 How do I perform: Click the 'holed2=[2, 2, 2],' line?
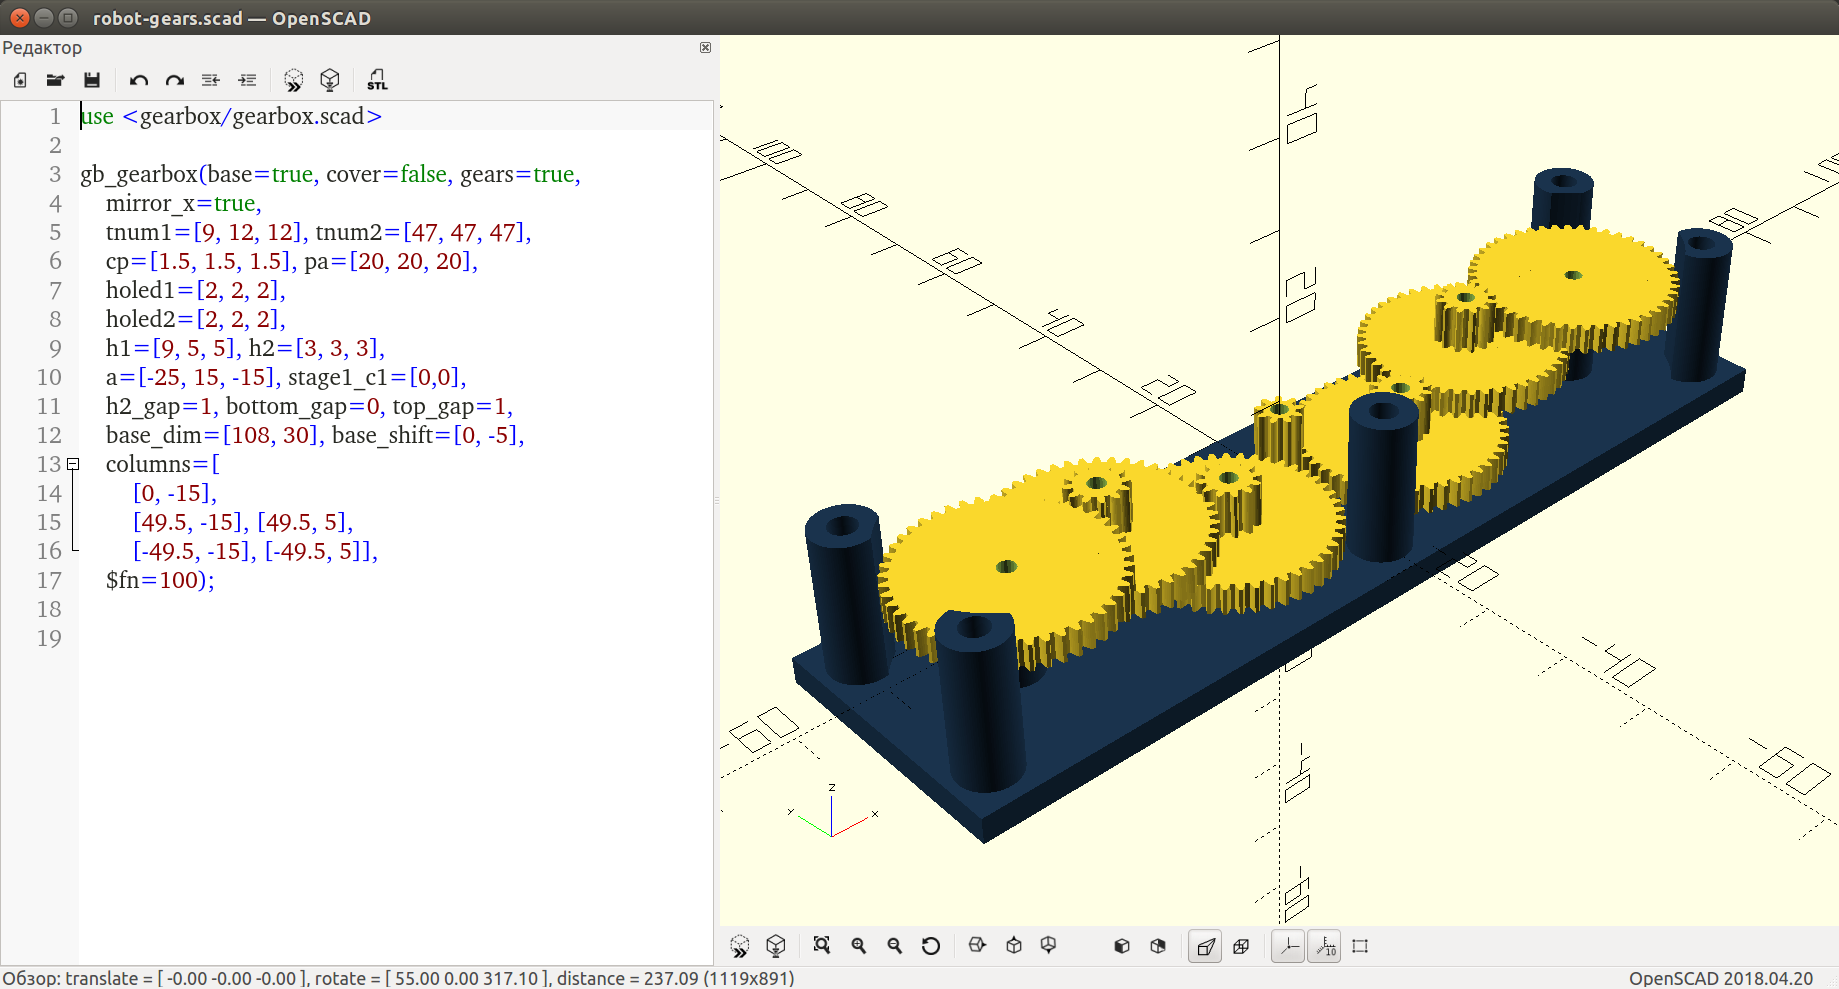pyautogui.click(x=196, y=319)
